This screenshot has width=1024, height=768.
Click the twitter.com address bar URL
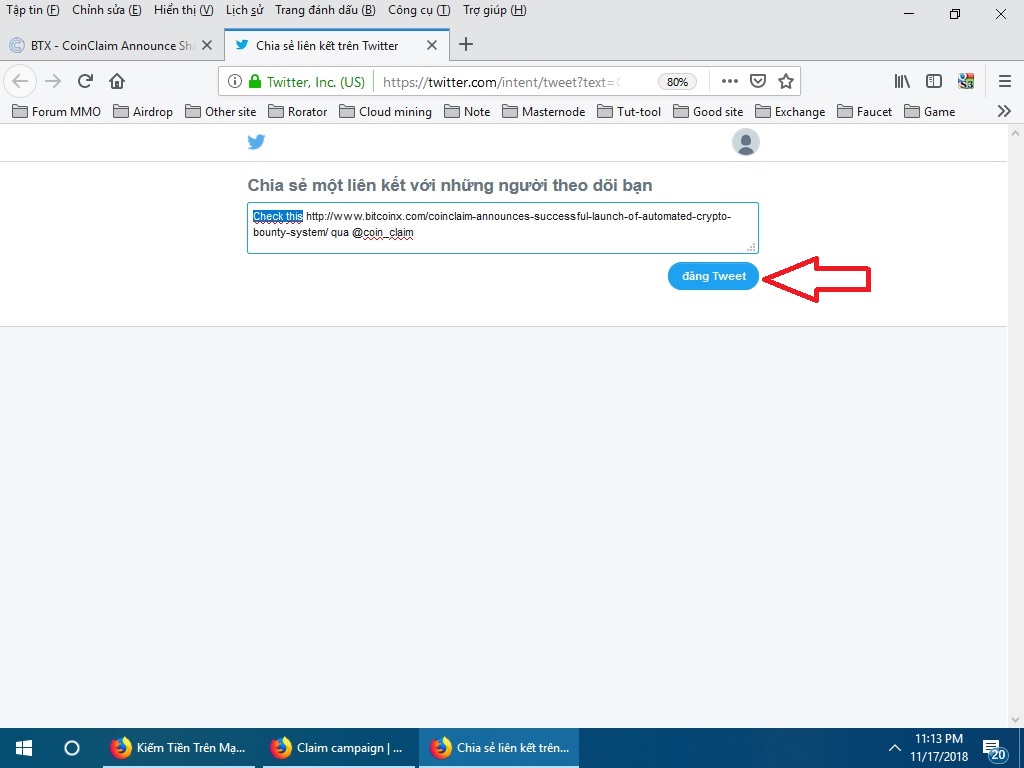[500, 82]
